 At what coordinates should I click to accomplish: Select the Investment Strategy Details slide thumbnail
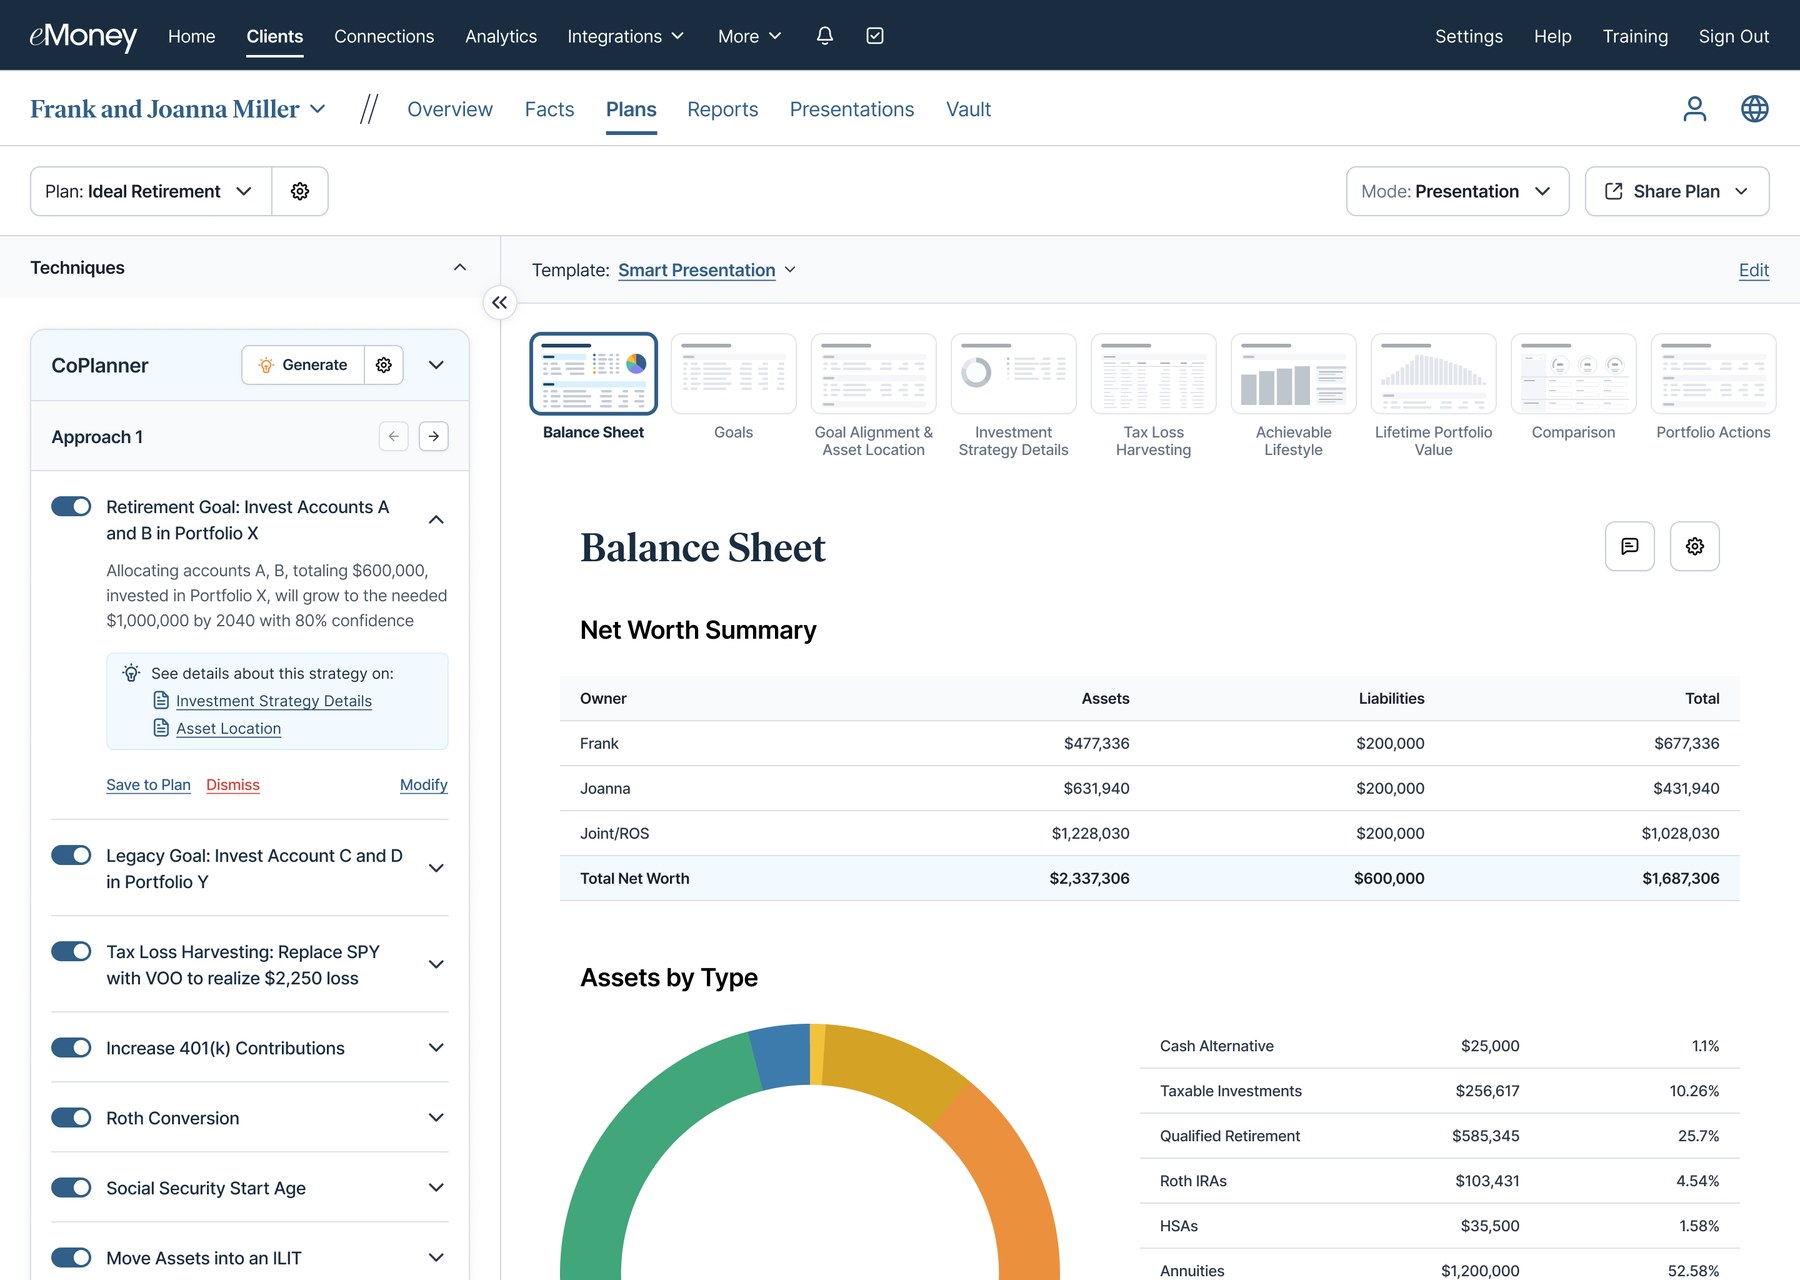(x=1014, y=374)
